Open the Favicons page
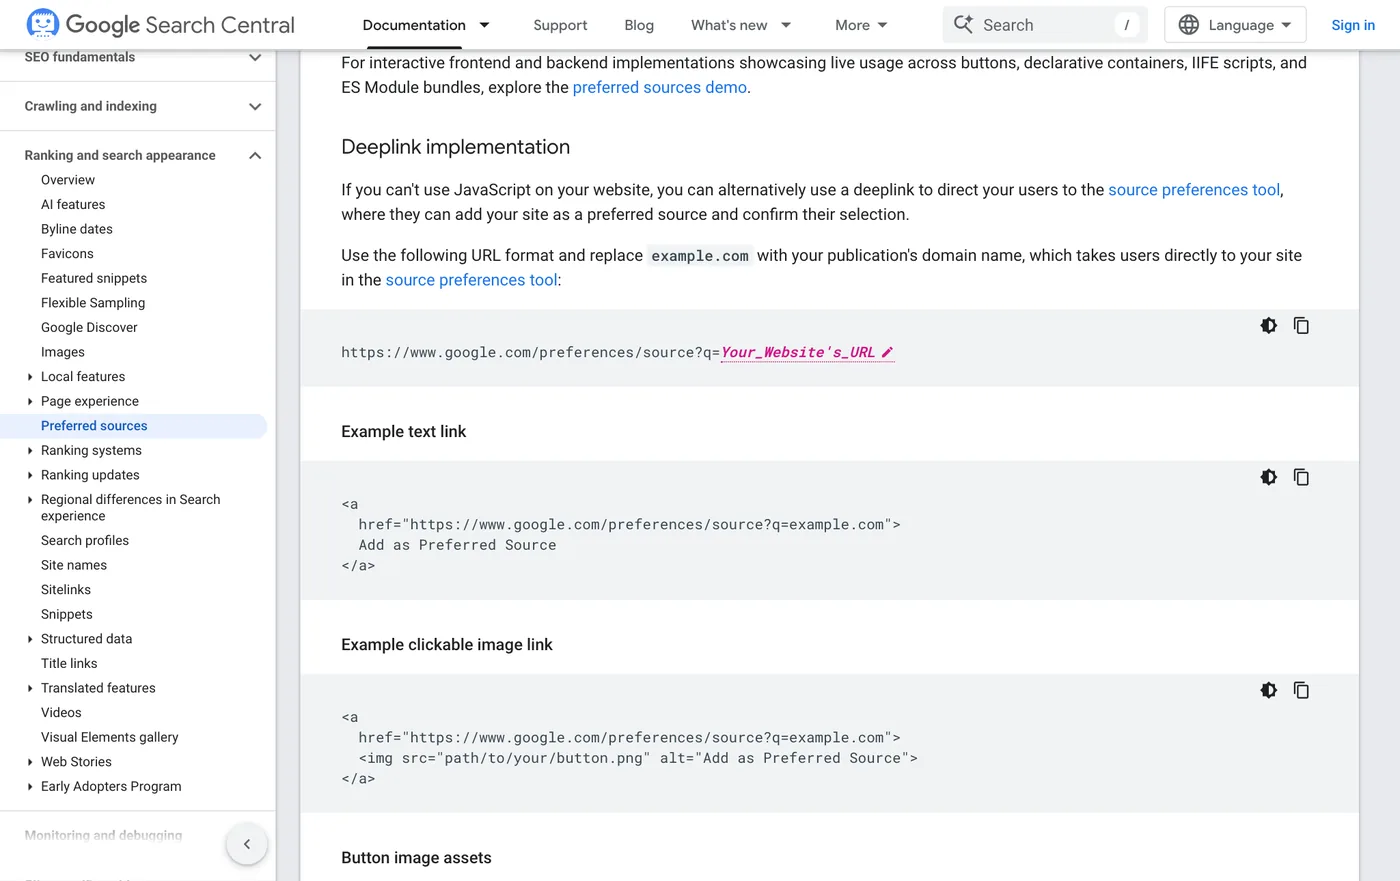The height and width of the screenshot is (881, 1400). (x=67, y=254)
